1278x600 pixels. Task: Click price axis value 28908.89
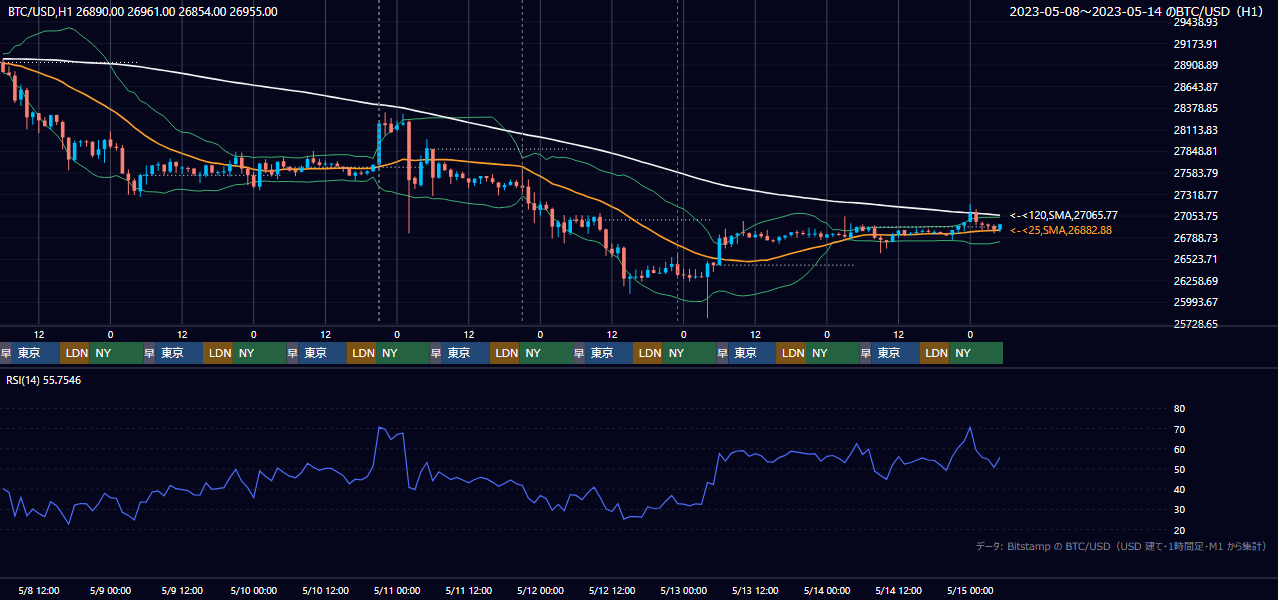(x=1195, y=65)
